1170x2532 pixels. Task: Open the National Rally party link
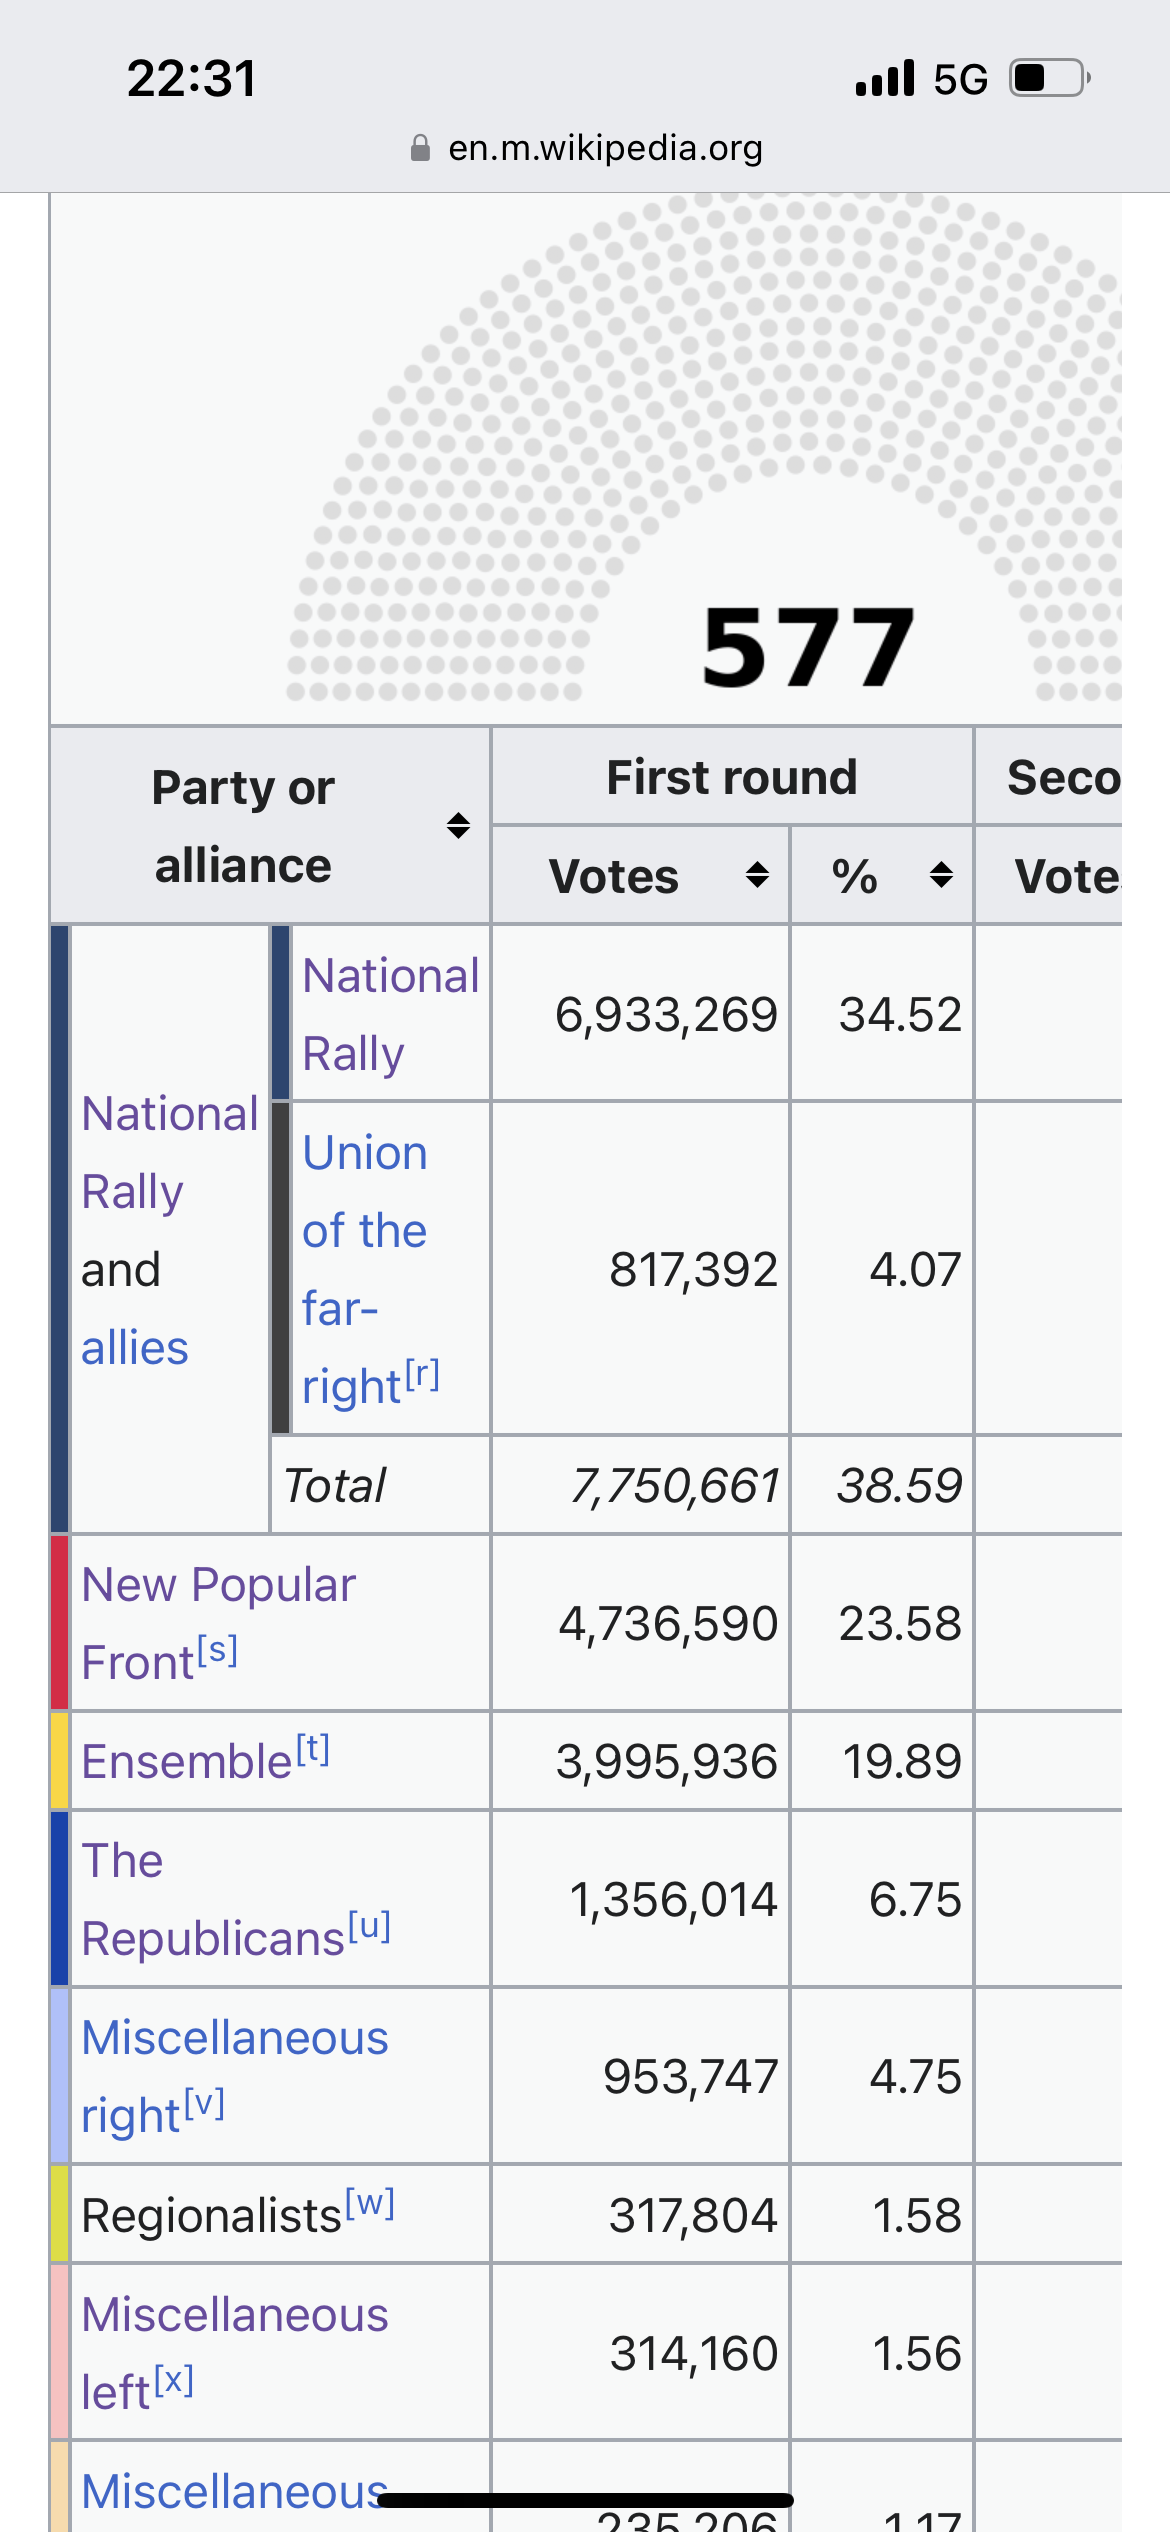click(390, 1013)
